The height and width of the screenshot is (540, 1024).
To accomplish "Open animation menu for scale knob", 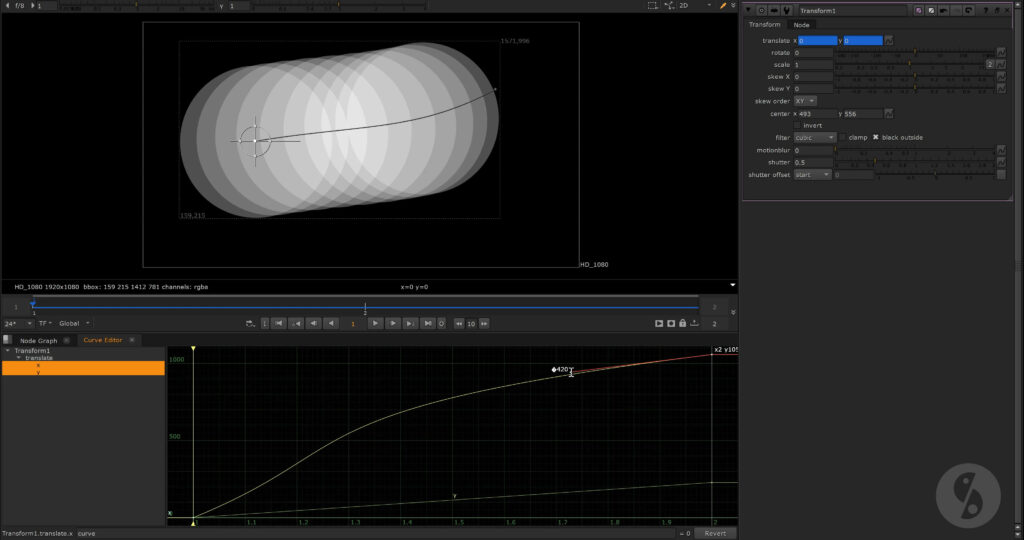I will (x=1000, y=64).
